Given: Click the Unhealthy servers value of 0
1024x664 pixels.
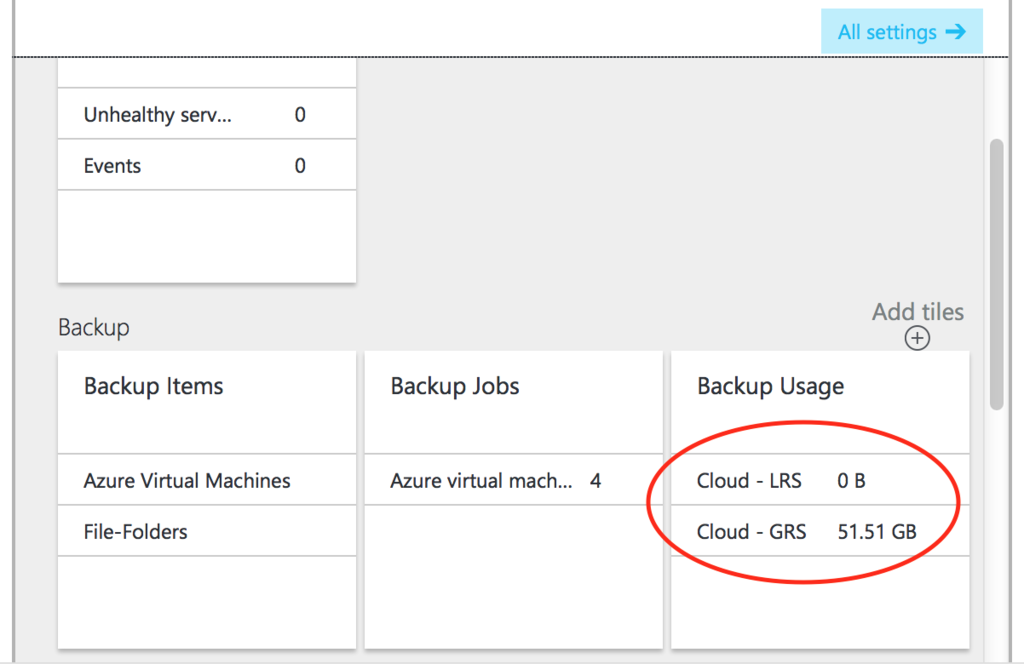Looking at the screenshot, I should (x=300, y=115).
